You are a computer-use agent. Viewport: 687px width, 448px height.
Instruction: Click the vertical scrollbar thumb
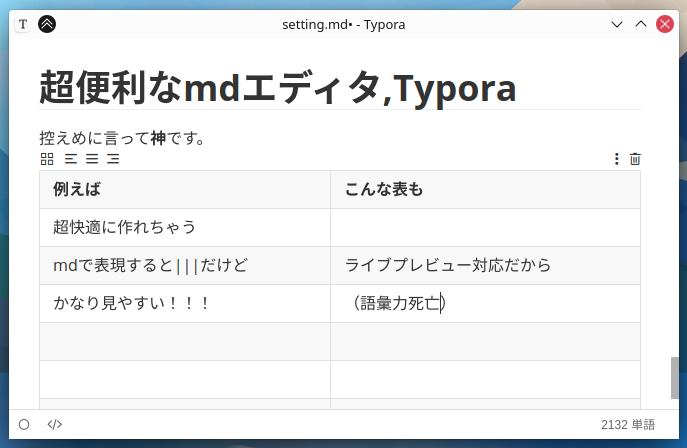click(675, 378)
